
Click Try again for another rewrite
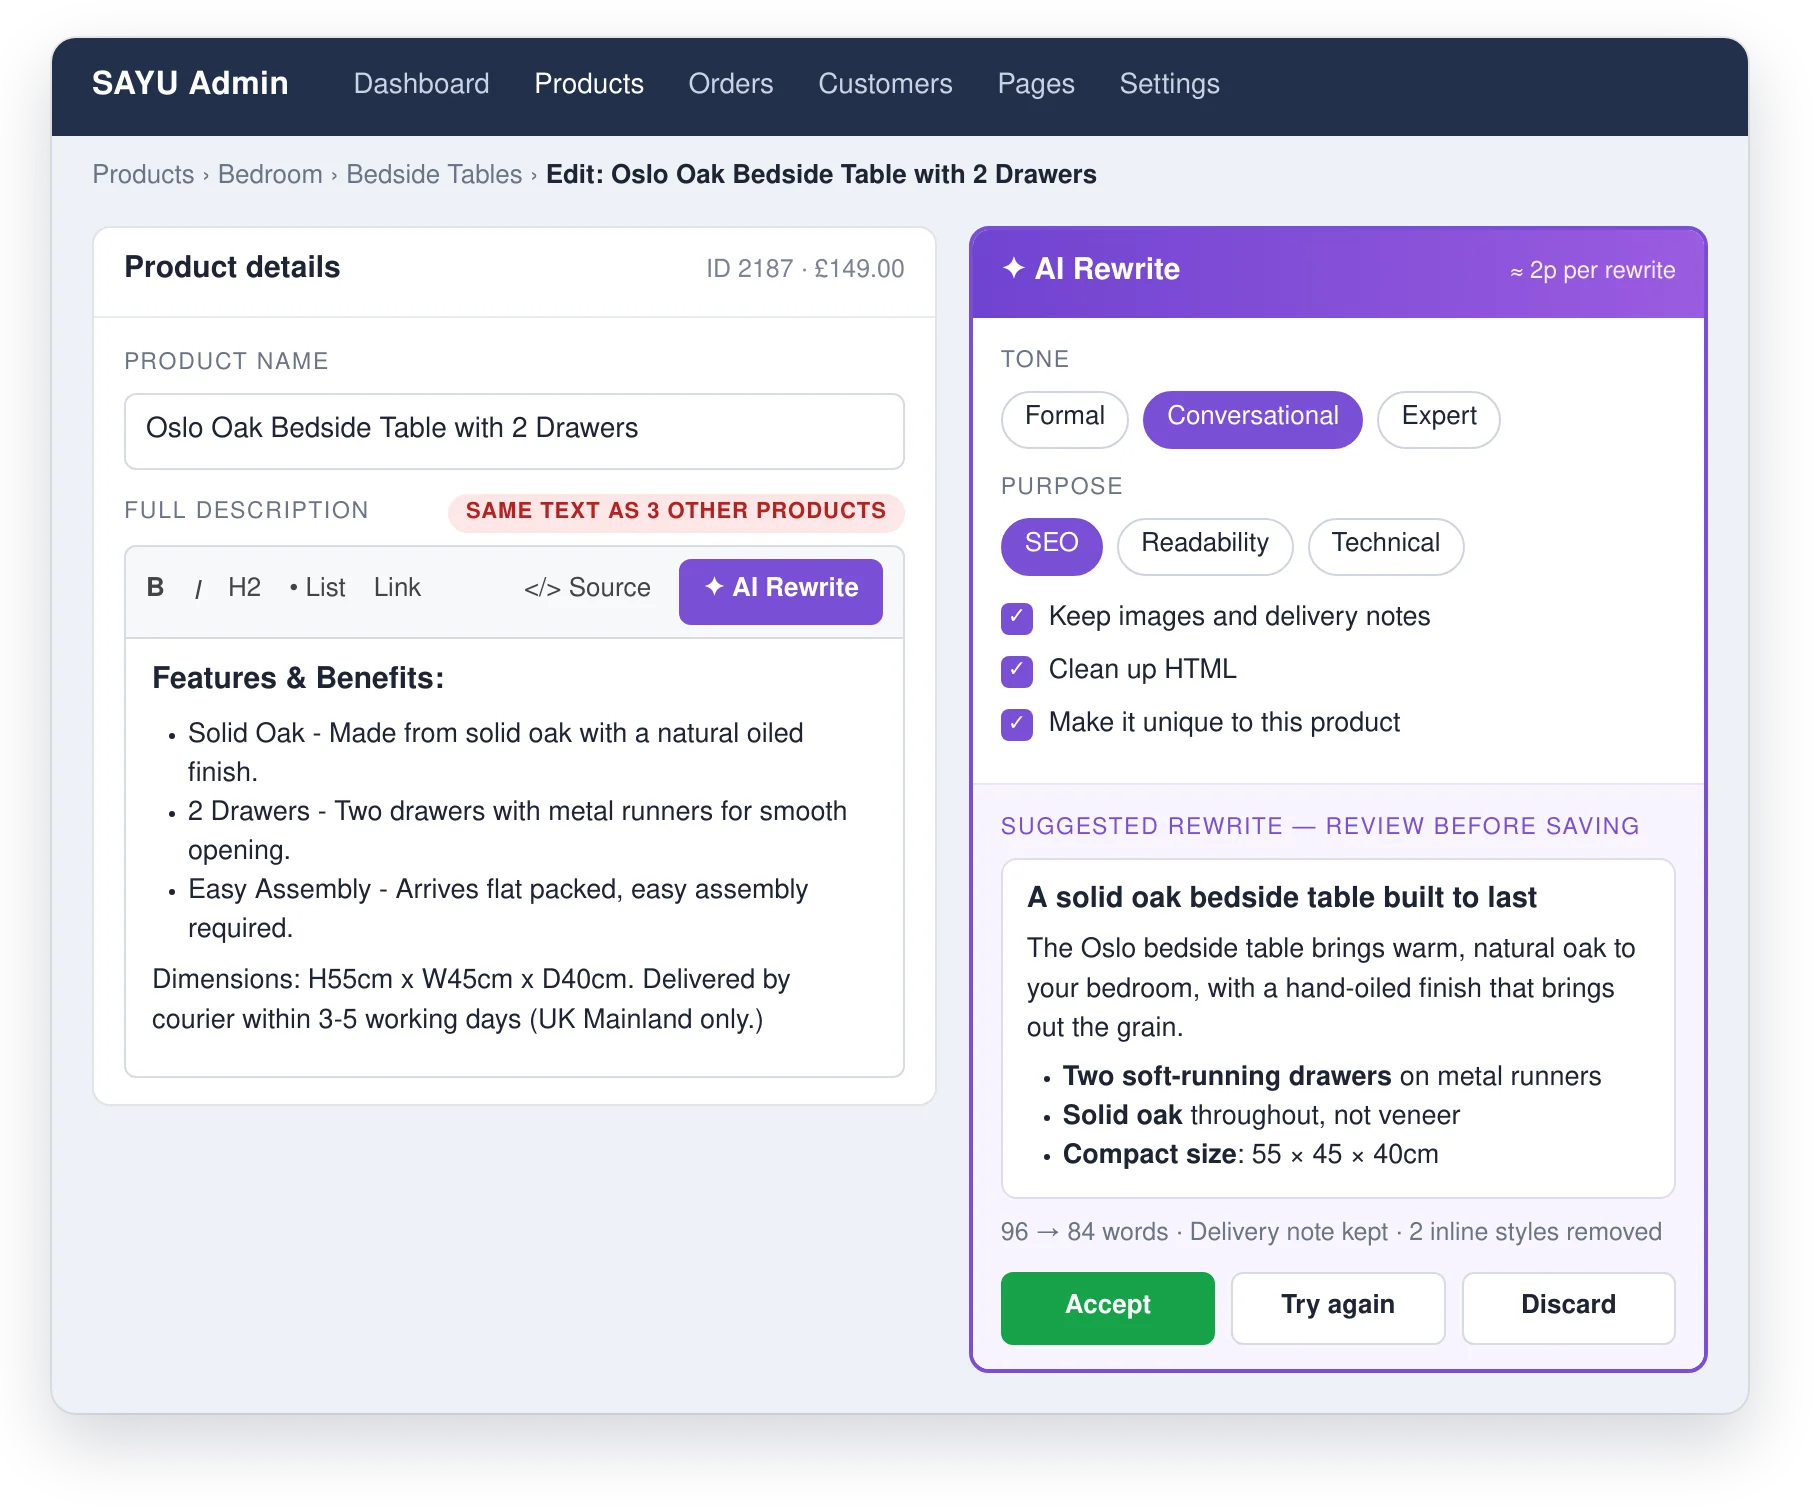tap(1338, 1309)
